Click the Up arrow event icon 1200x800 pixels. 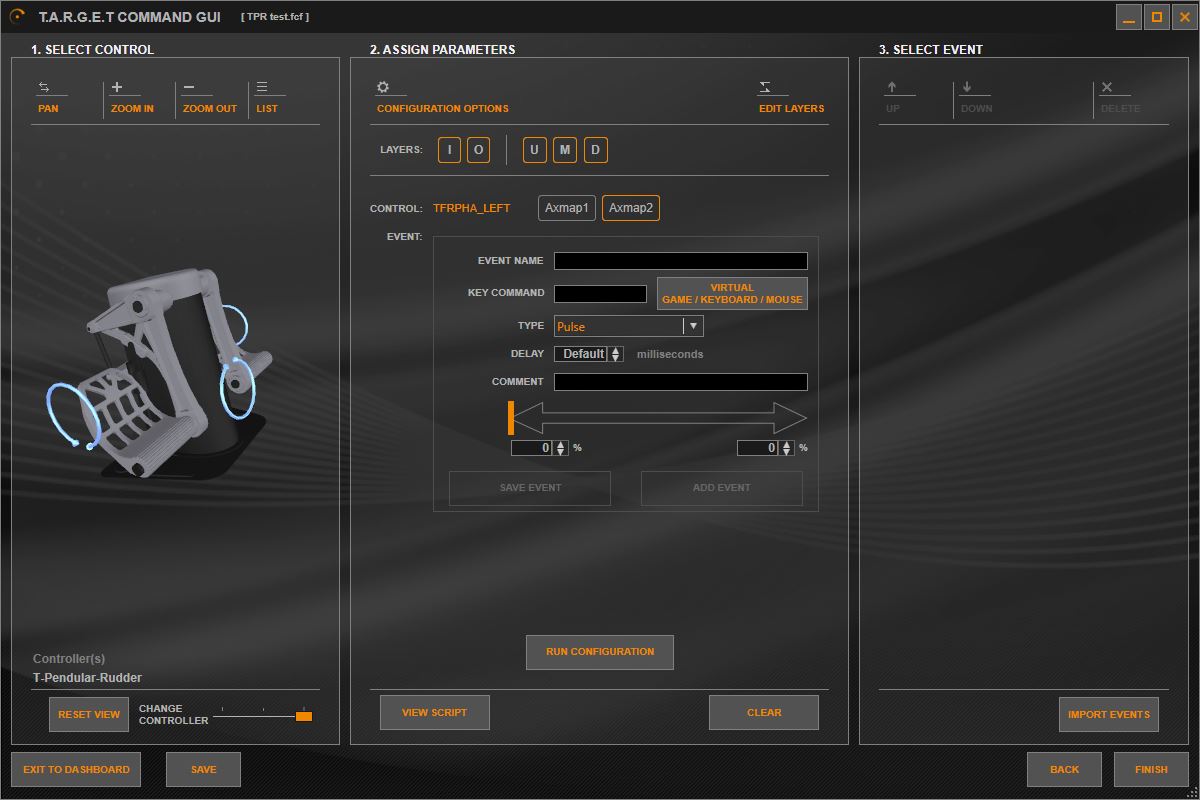(x=892, y=88)
